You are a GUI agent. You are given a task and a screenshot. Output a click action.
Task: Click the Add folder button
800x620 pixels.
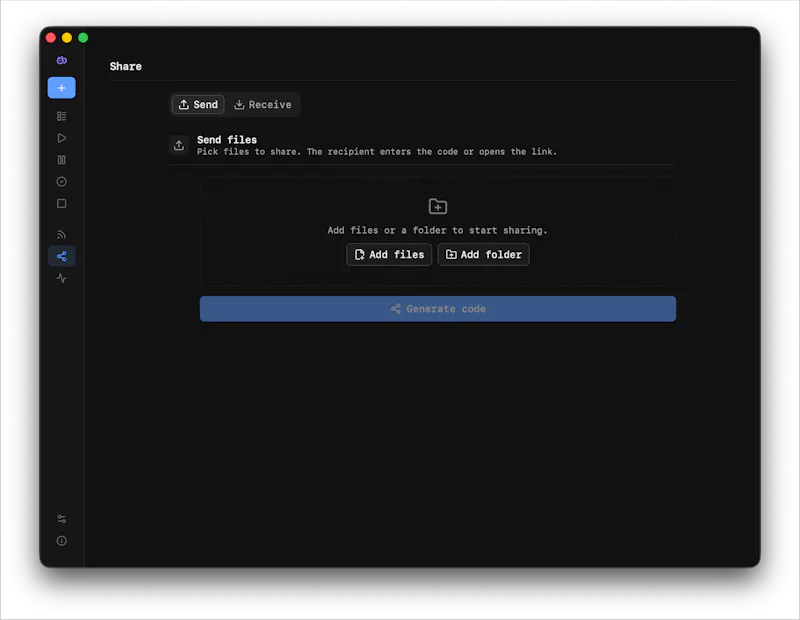[x=484, y=255]
